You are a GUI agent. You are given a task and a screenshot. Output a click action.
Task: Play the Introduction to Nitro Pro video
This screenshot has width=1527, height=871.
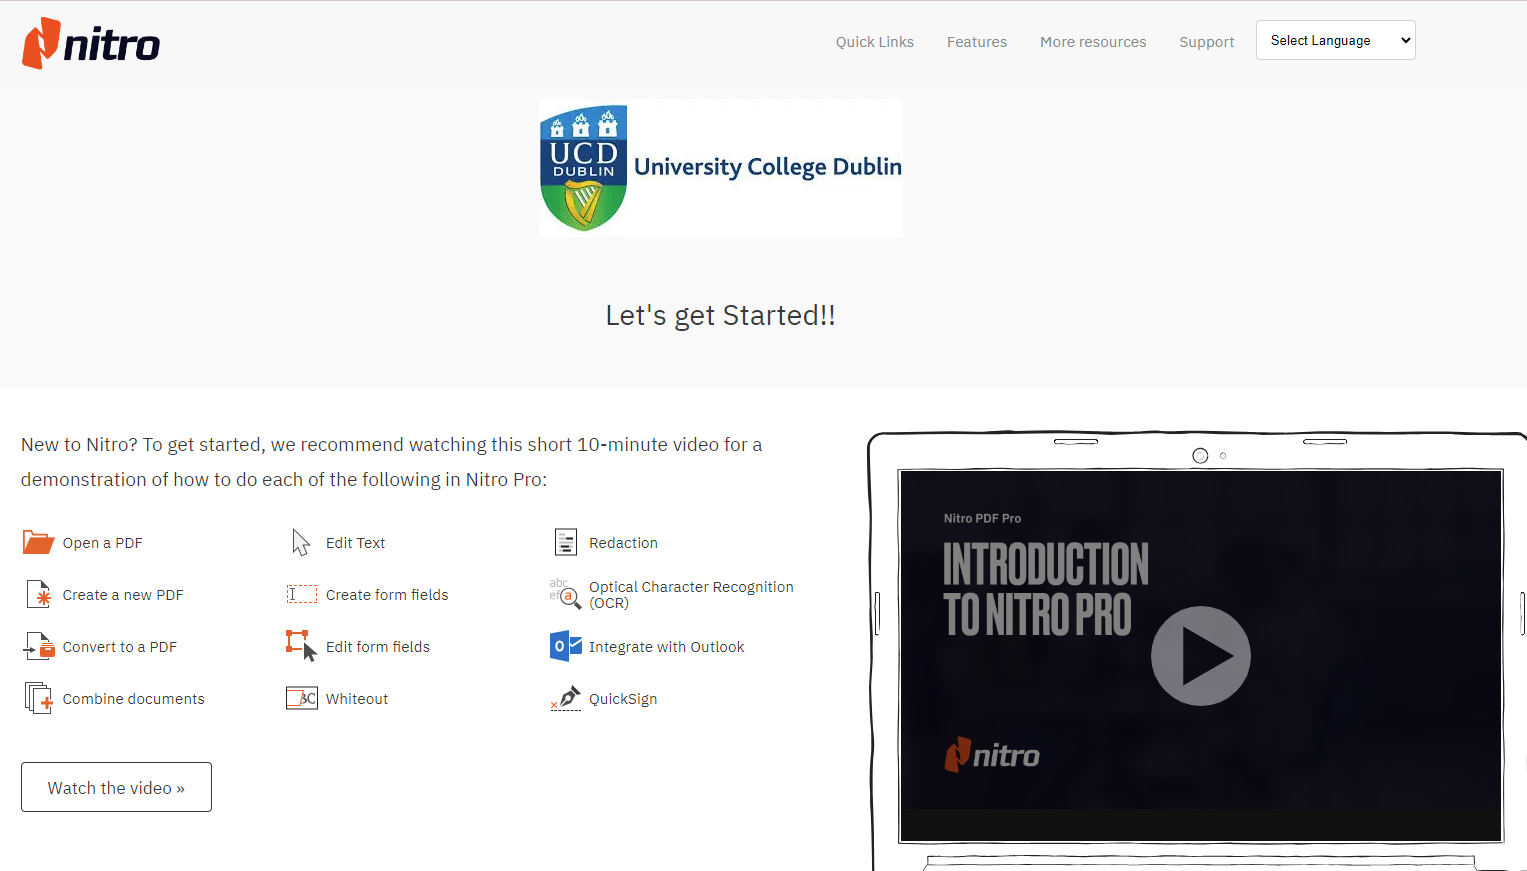1201,655
